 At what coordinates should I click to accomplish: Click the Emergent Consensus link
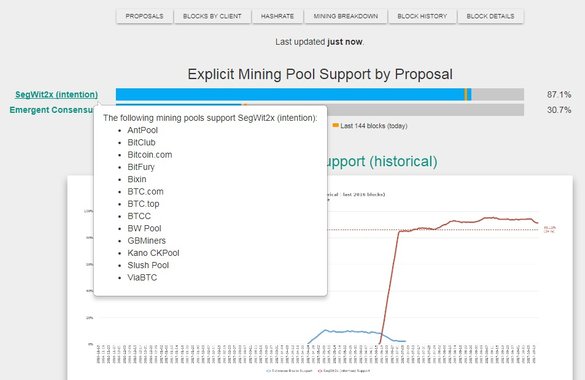click(x=51, y=110)
